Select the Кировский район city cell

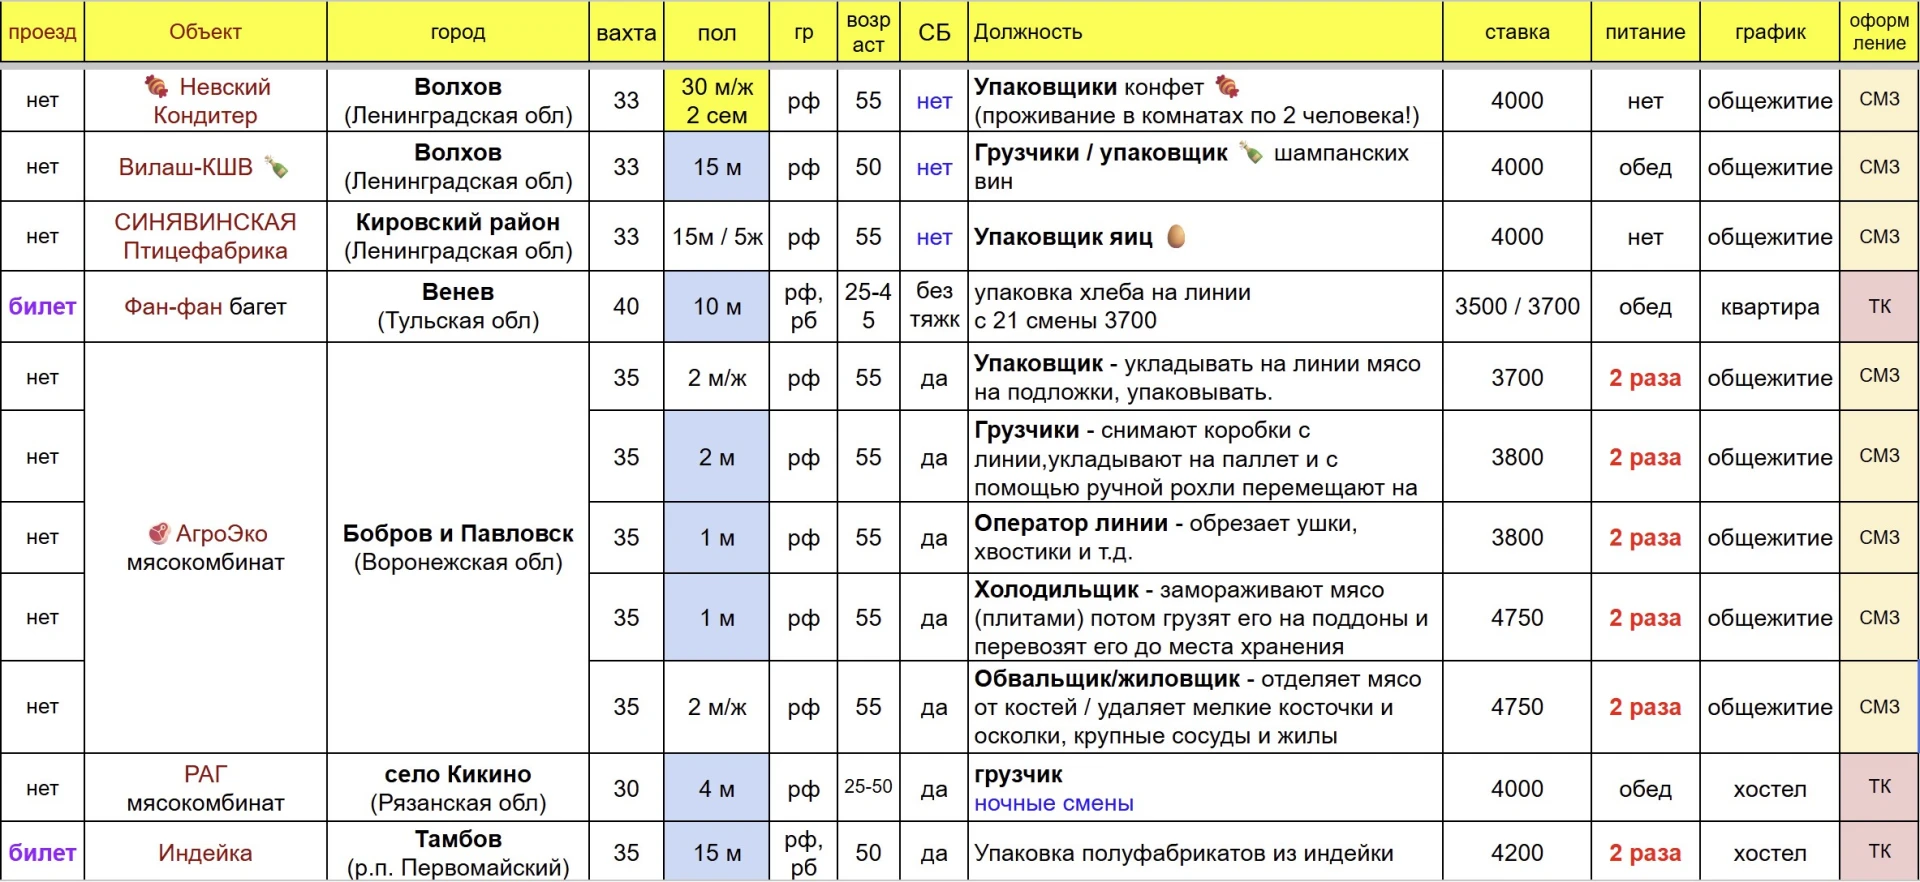click(458, 237)
